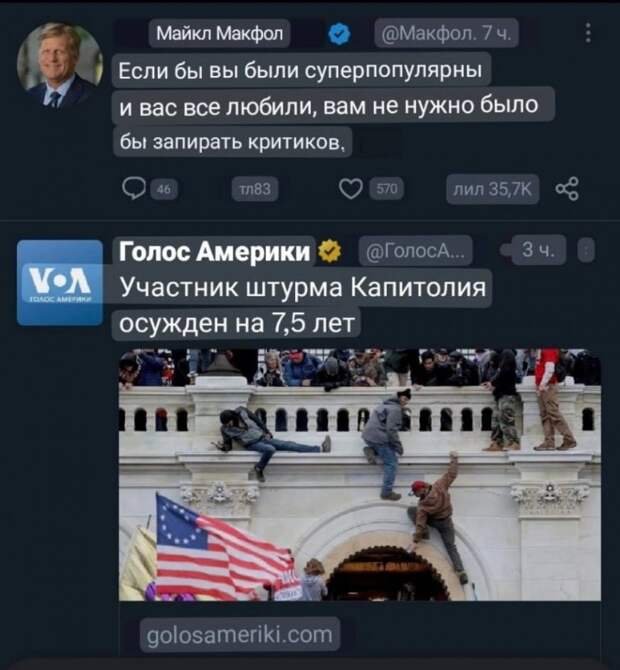Open the Capitol storming photo
The image size is (620, 670).
360,475
